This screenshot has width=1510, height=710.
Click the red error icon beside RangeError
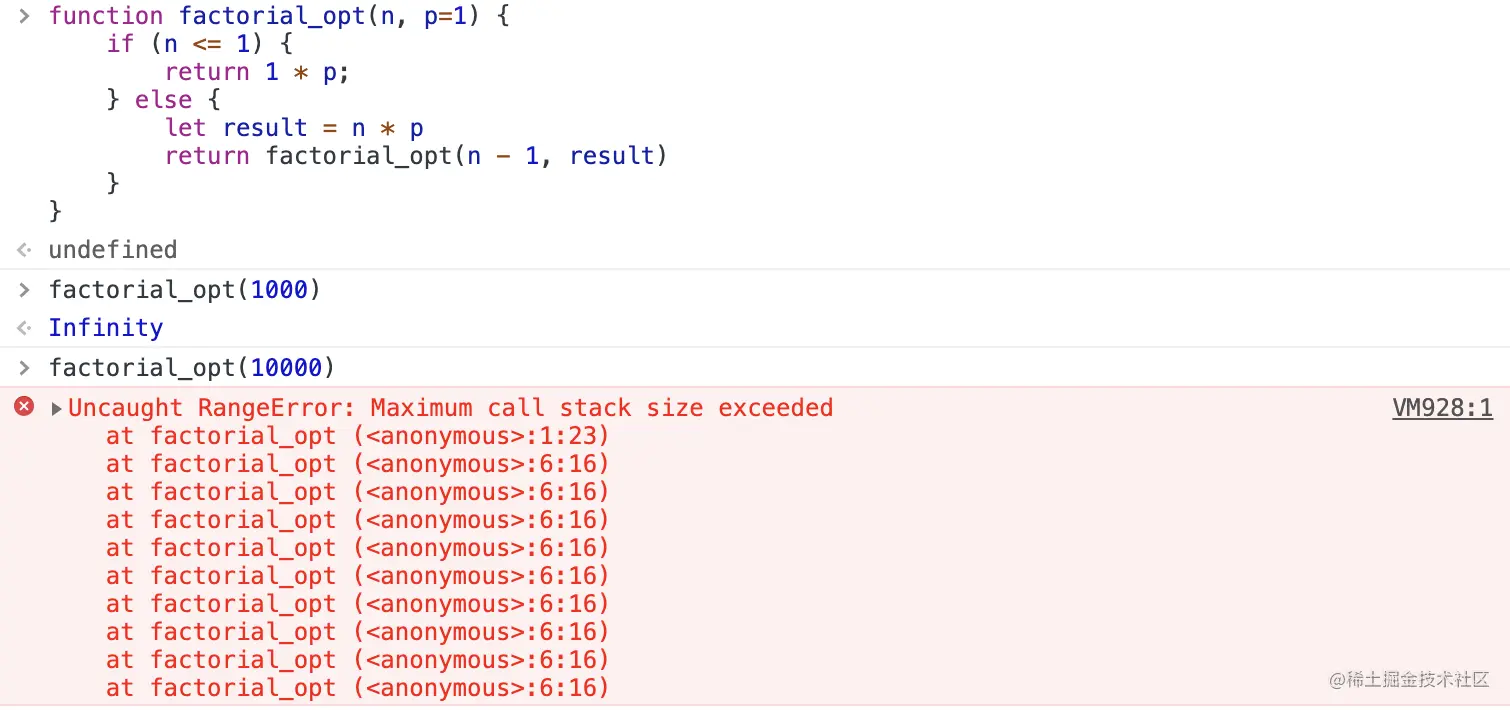pyautogui.click(x=24, y=406)
